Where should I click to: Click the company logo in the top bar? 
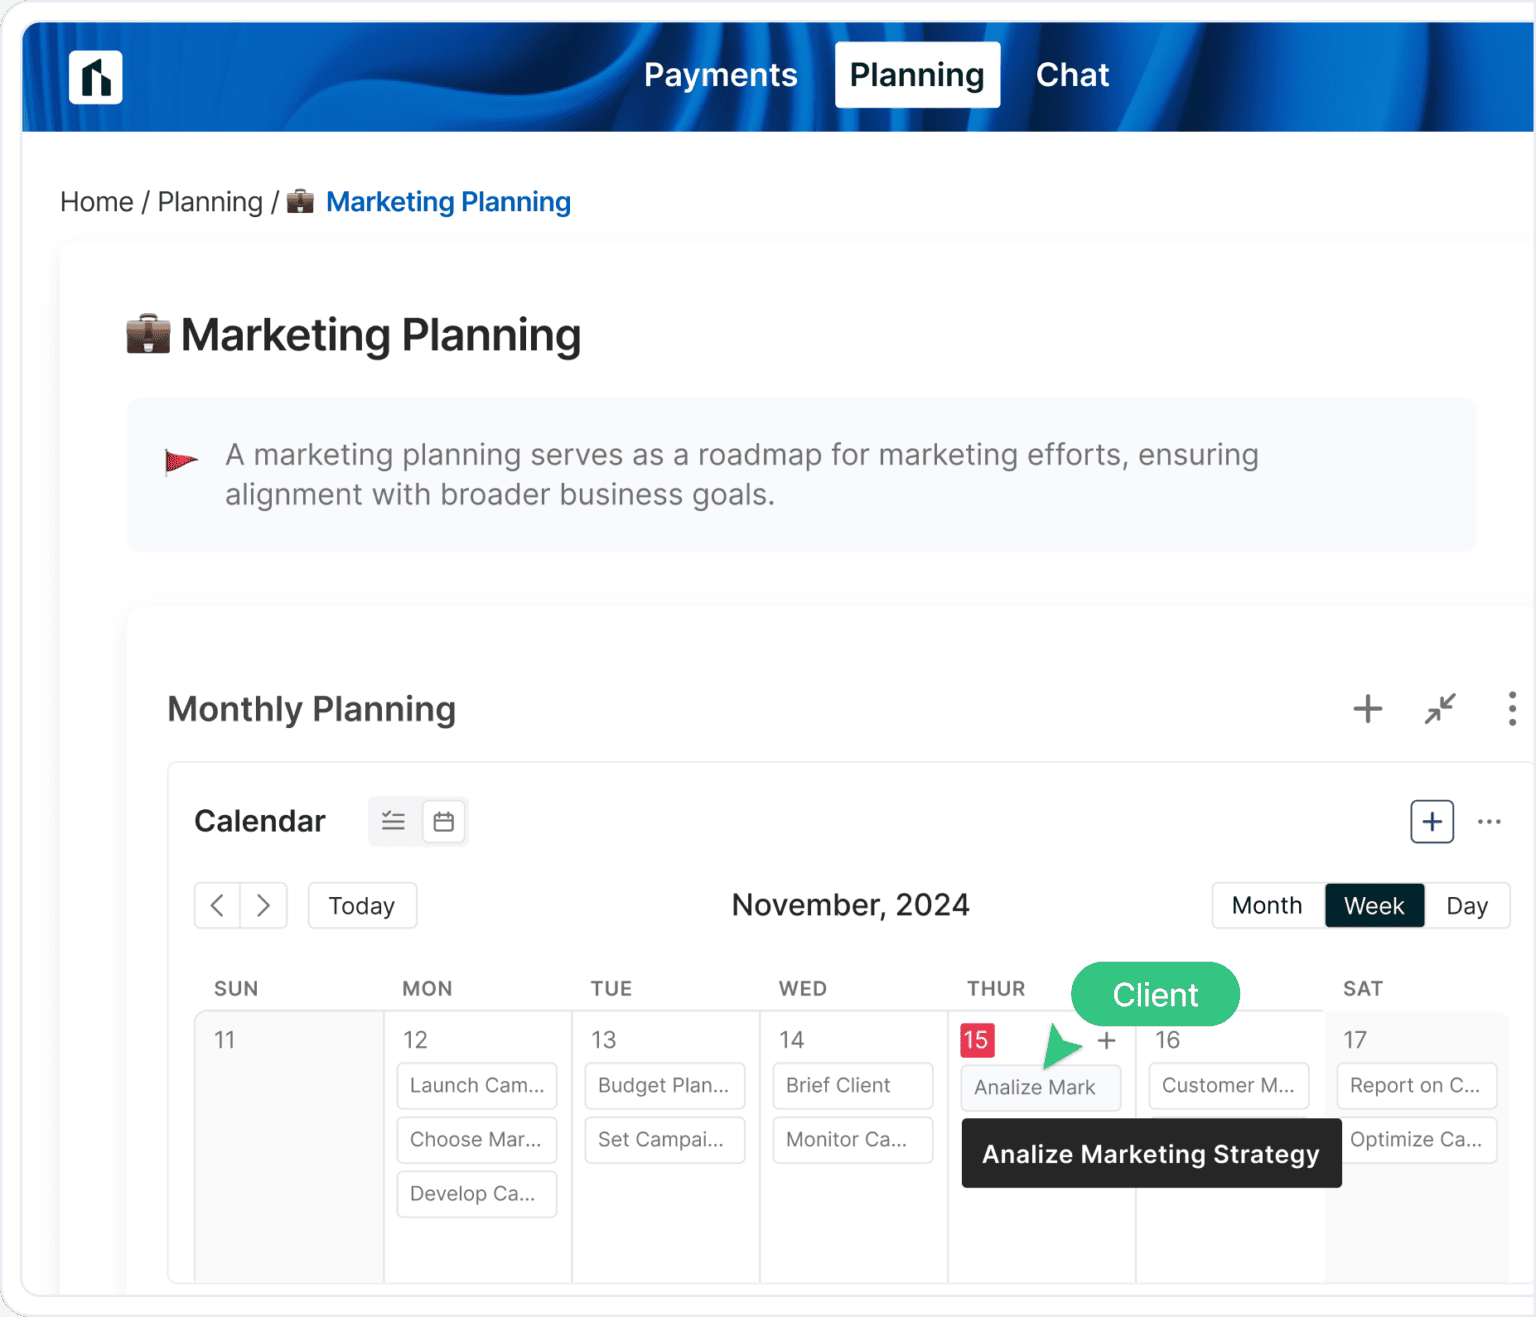(x=95, y=77)
